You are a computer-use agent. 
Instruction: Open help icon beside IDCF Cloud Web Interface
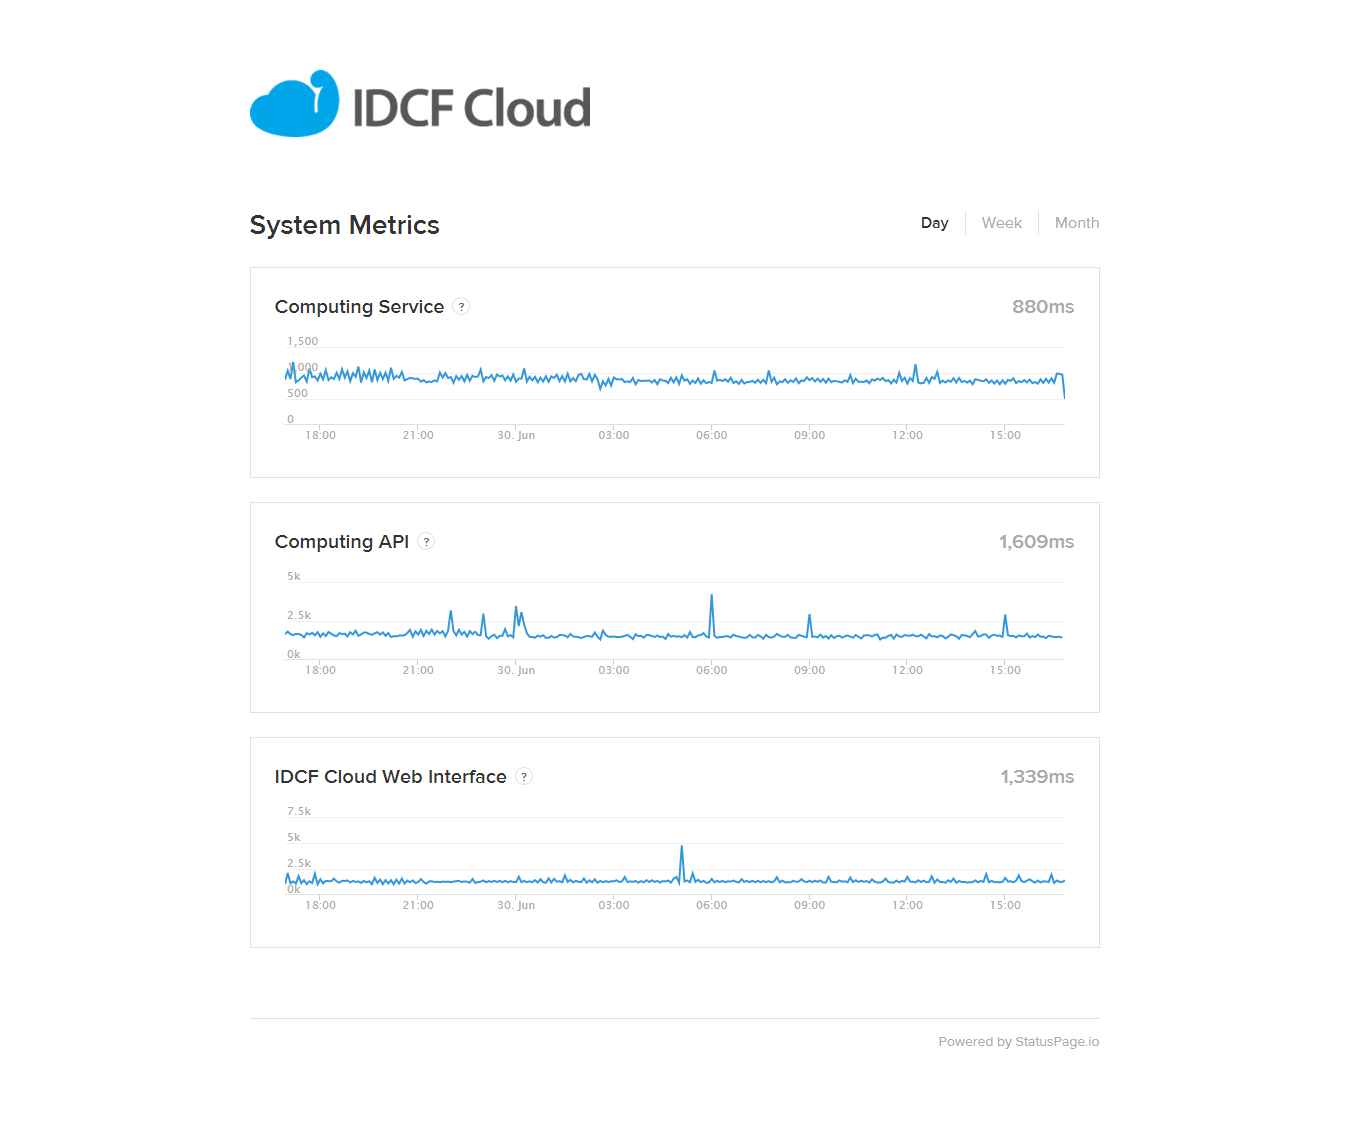524,777
